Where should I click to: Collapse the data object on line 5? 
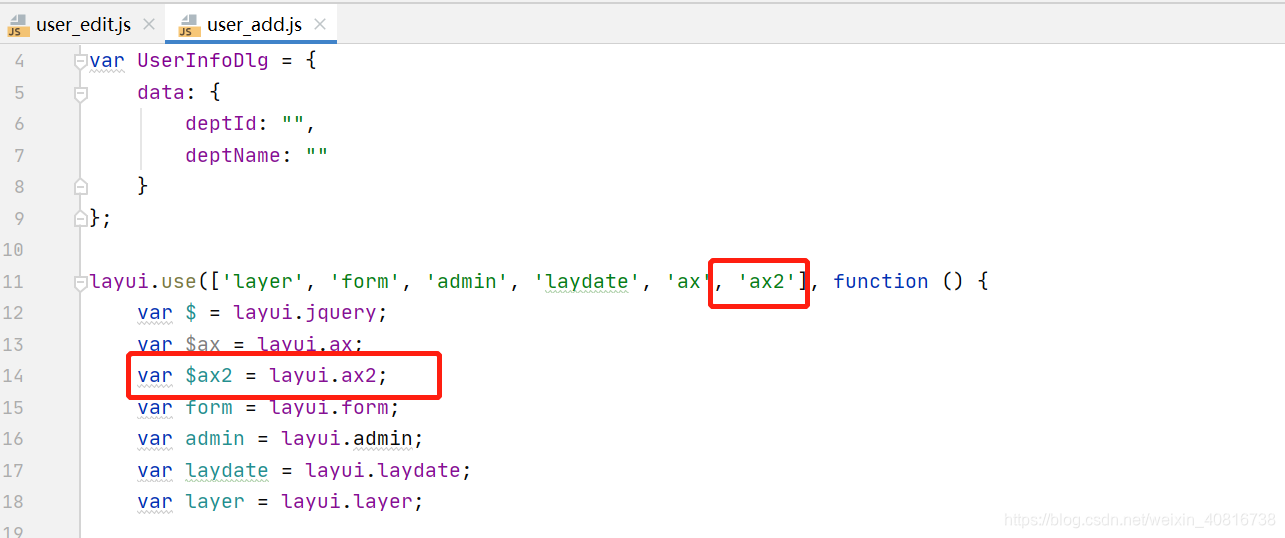coord(81,93)
